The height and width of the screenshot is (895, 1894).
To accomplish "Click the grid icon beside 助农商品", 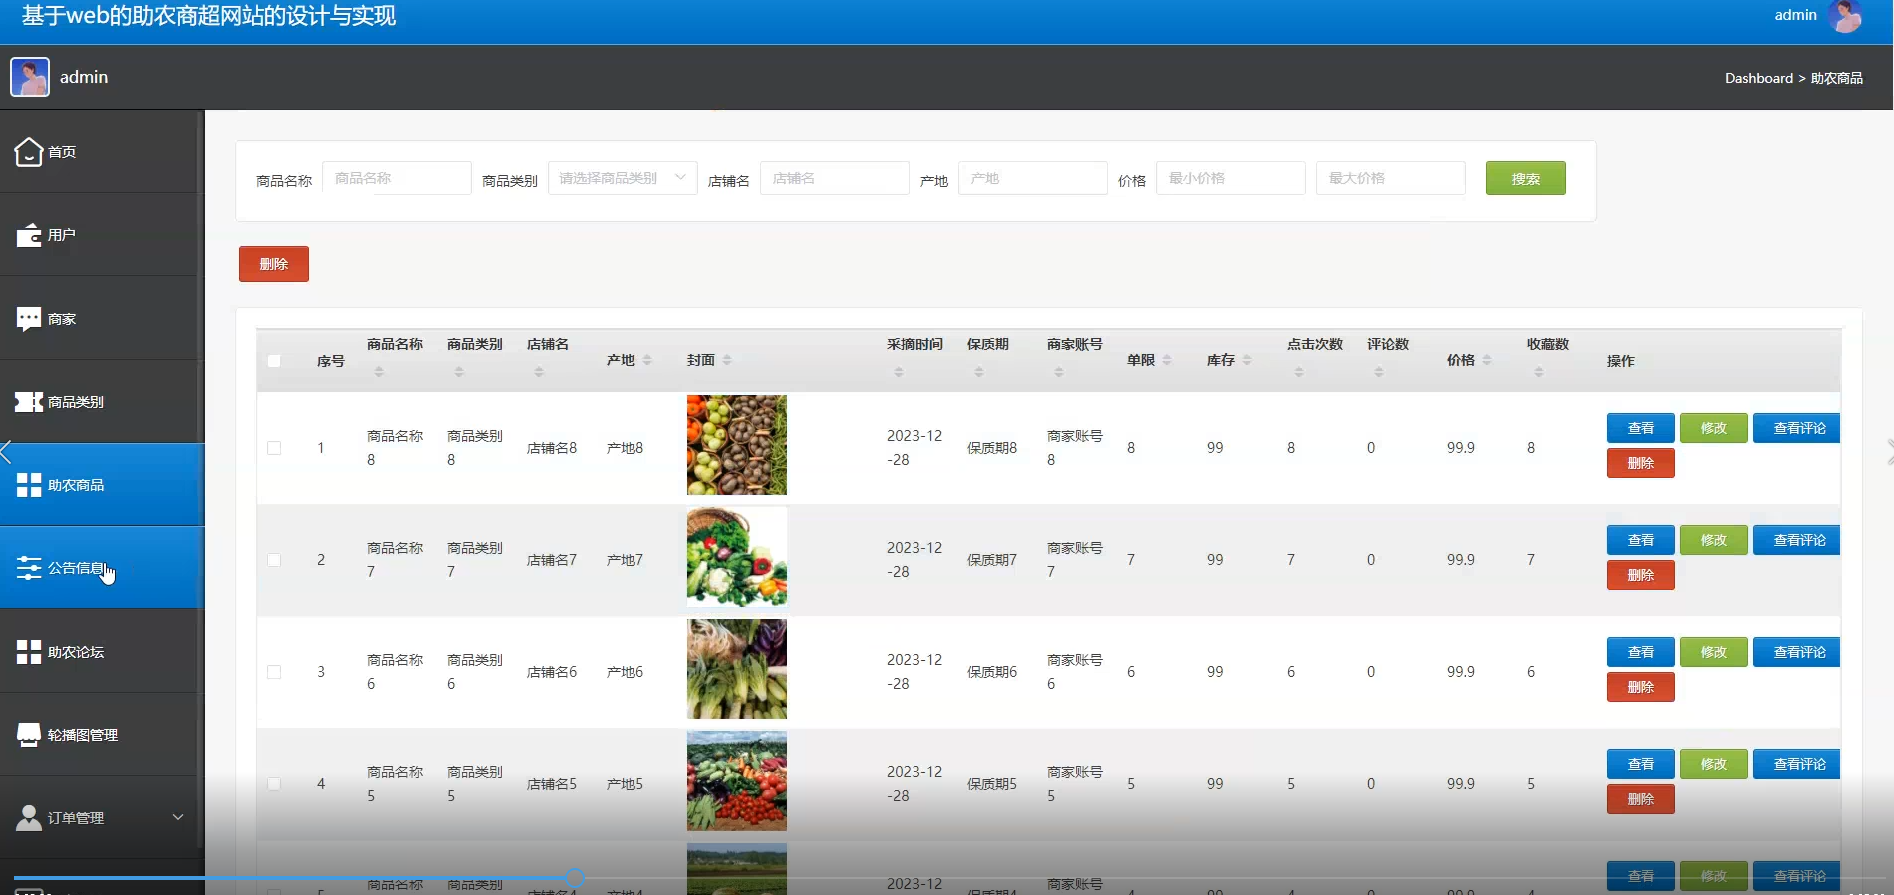I will [x=29, y=485].
